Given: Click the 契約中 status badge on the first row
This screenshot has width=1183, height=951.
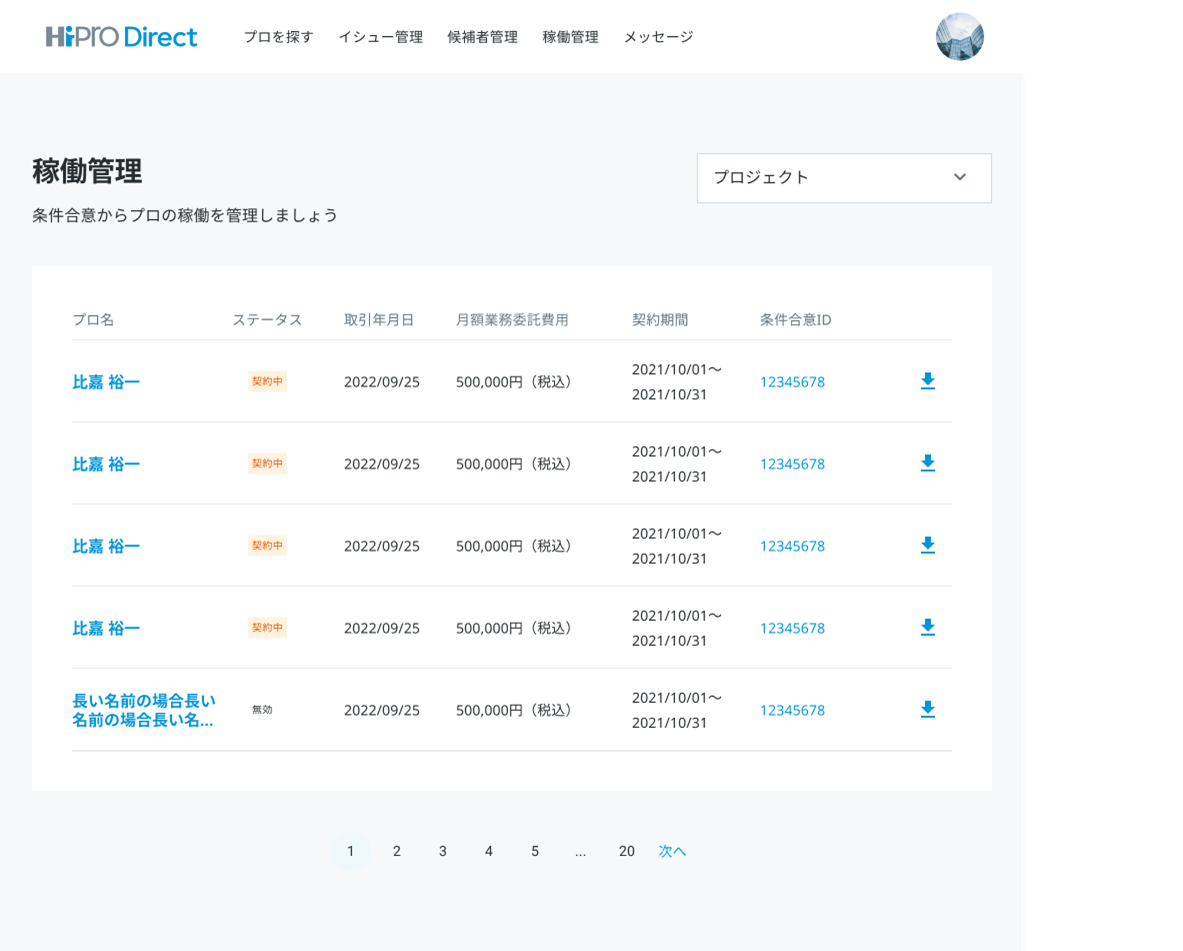Looking at the screenshot, I should [x=266, y=379].
